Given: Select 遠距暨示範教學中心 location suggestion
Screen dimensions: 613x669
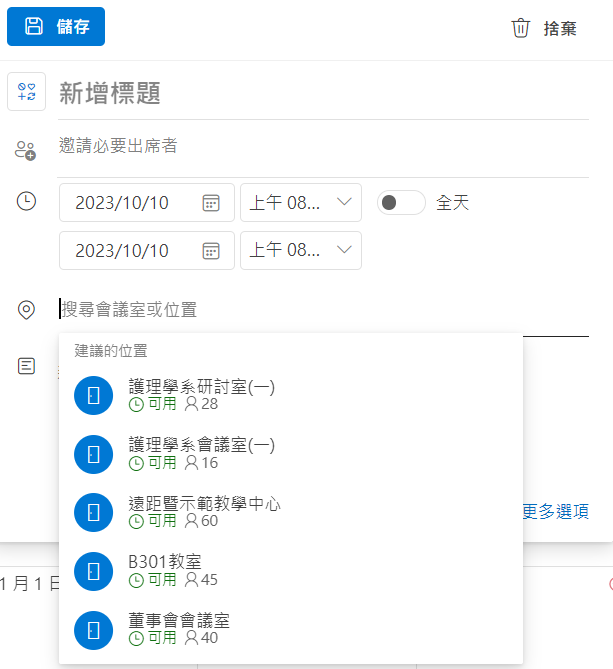Looking at the screenshot, I should [x=204, y=511].
